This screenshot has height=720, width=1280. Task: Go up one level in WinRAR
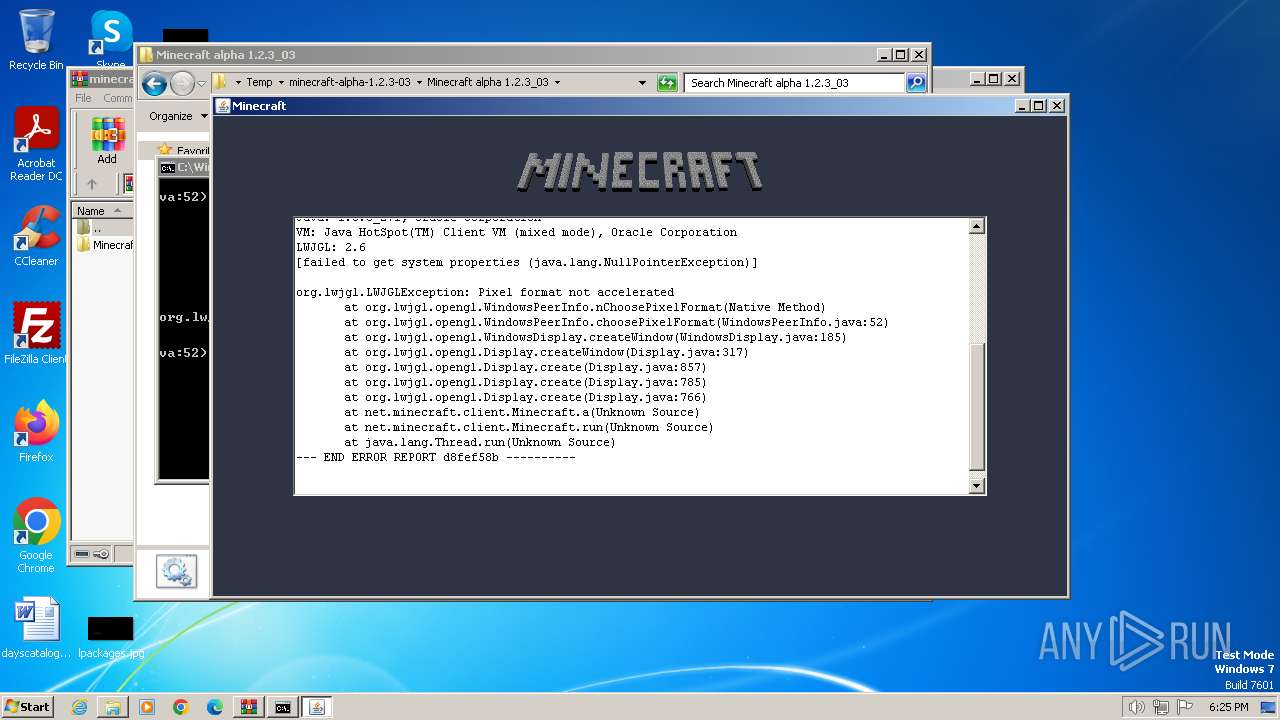[x=92, y=184]
